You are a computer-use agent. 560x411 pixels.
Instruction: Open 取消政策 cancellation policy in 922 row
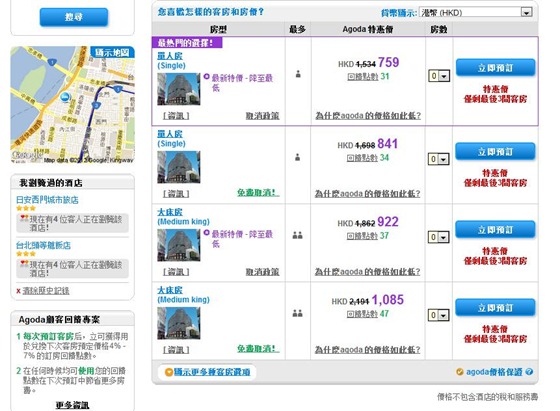[x=262, y=272]
